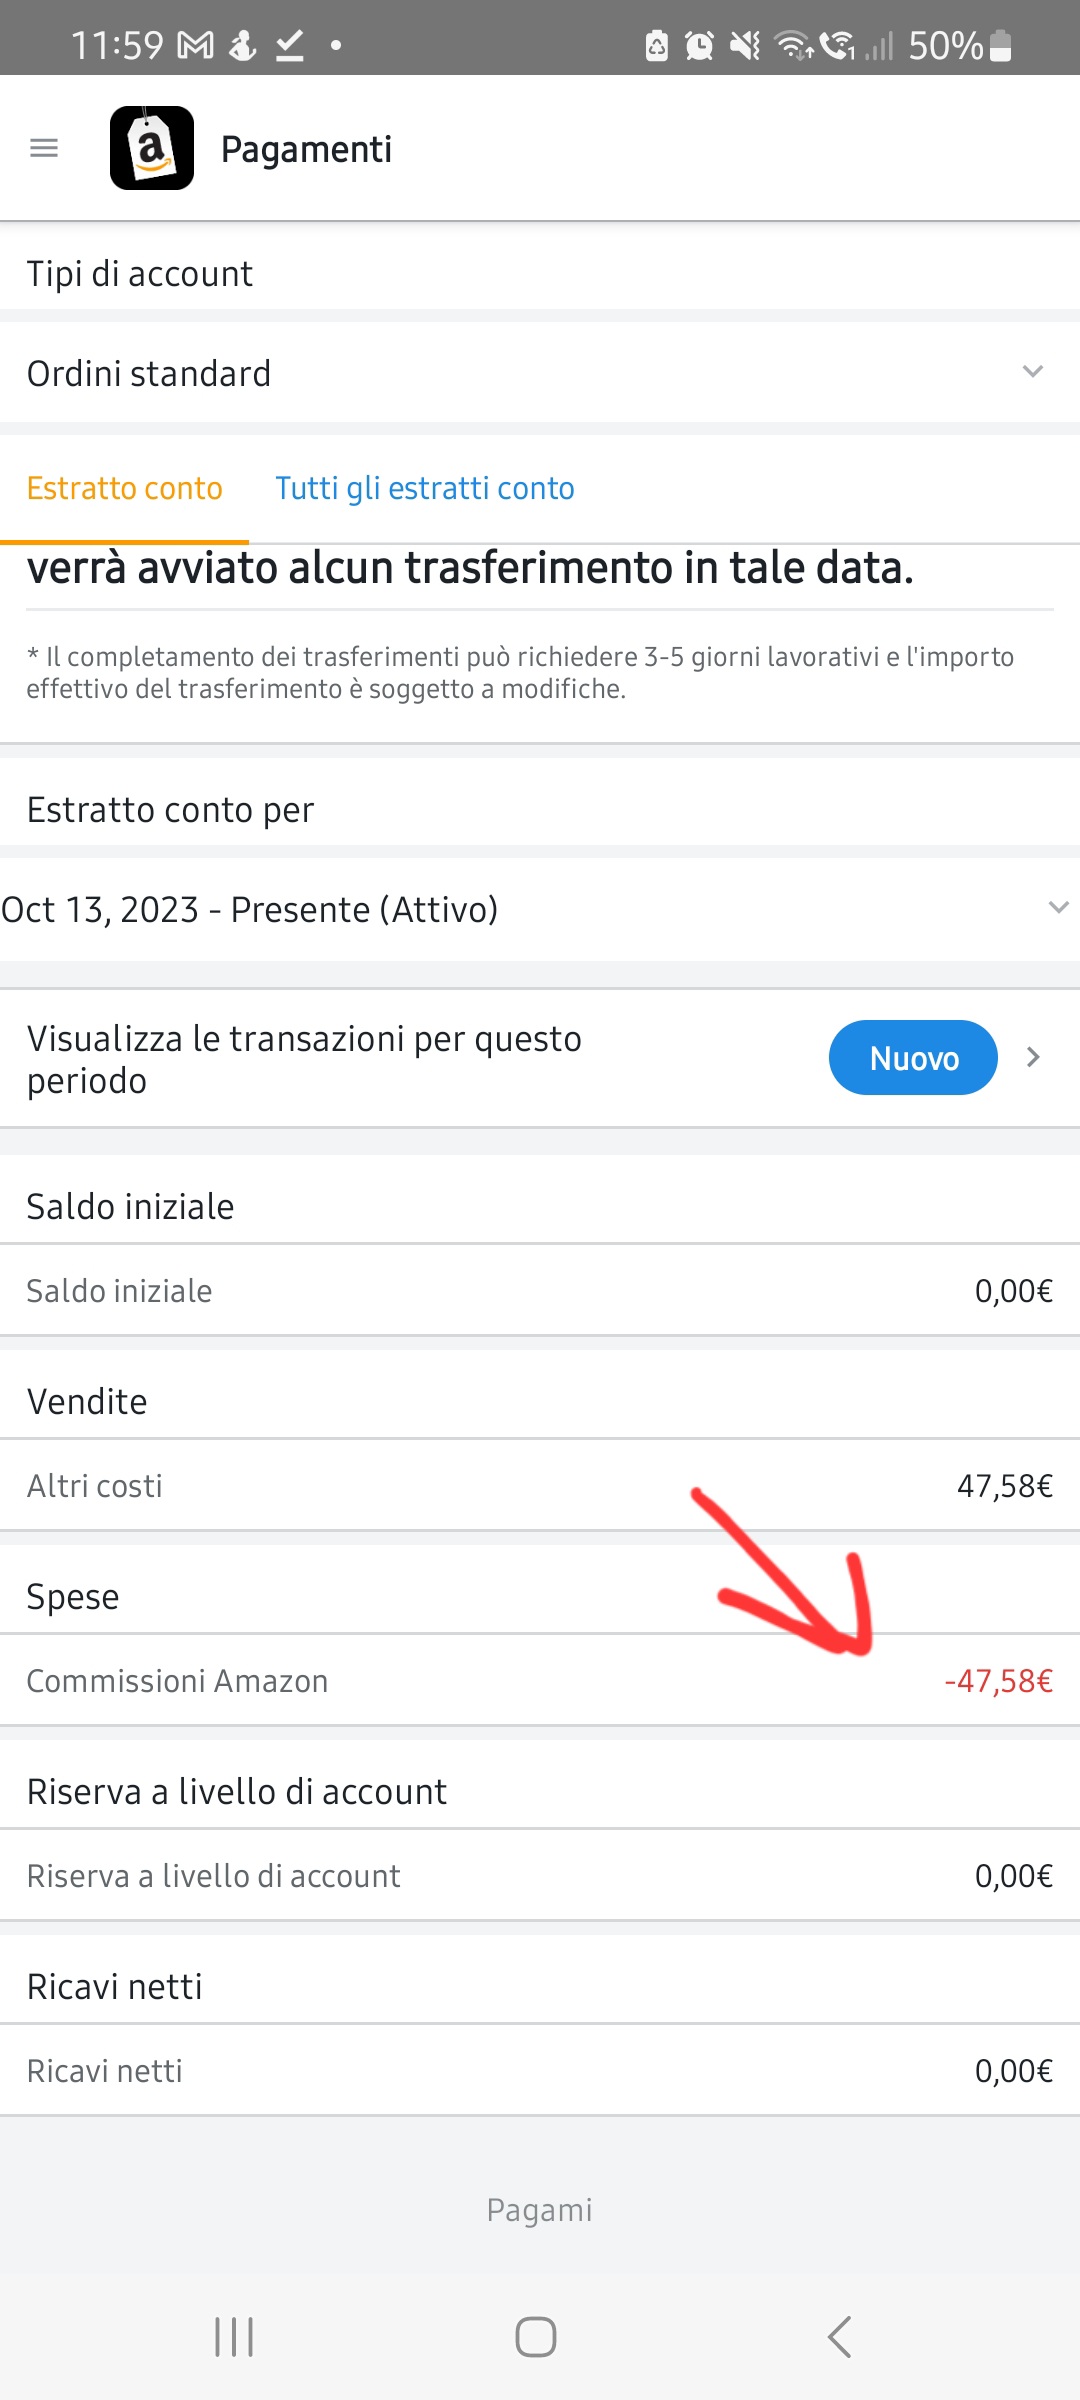This screenshot has height=2400, width=1080.
Task: Expand the Ordini standard dropdown
Action: pos(540,373)
